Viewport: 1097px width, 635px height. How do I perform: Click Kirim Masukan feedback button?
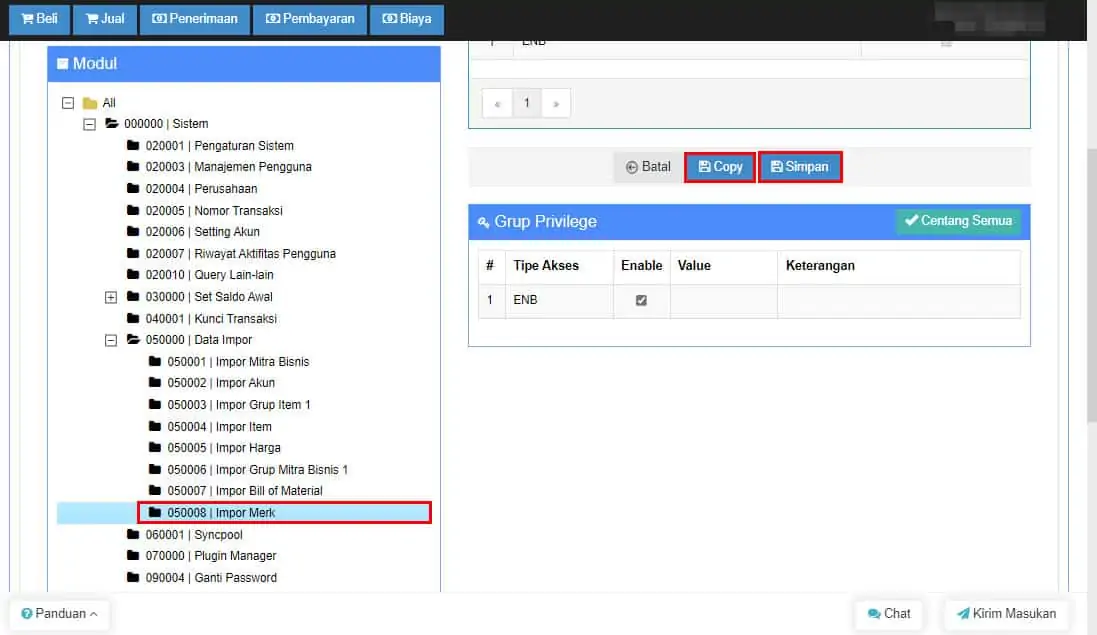coord(1006,614)
